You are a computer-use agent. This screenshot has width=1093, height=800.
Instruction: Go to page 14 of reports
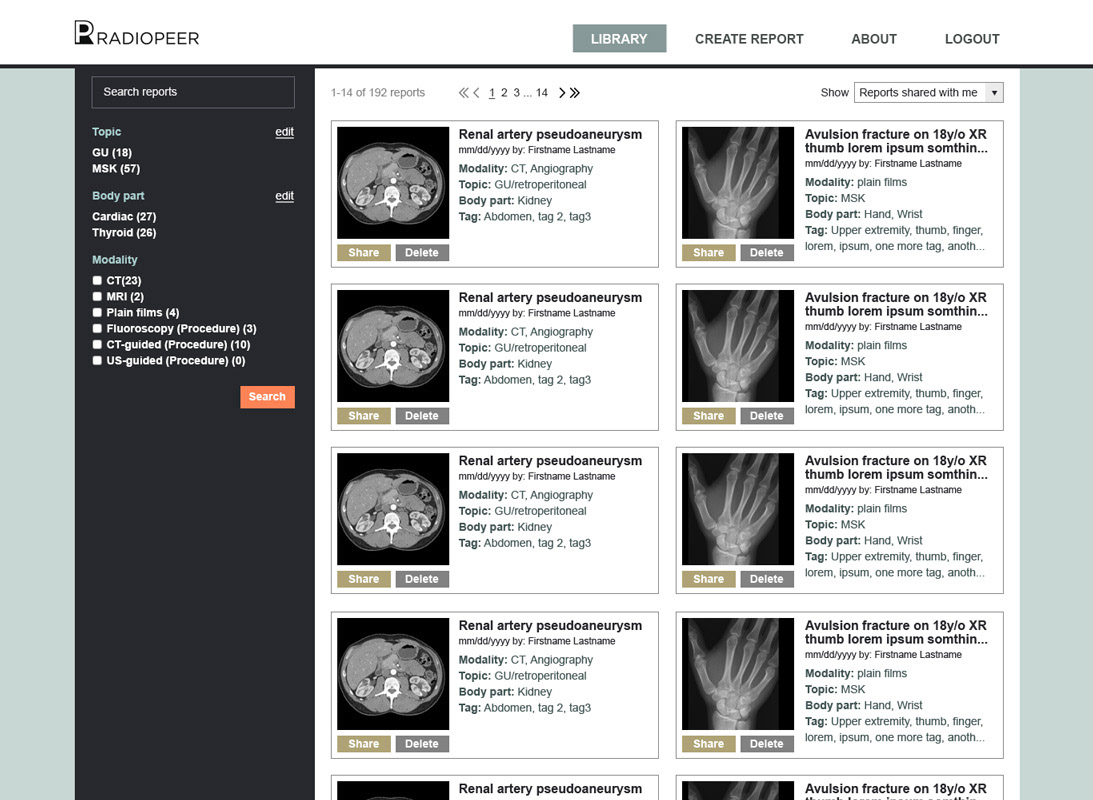tap(542, 93)
